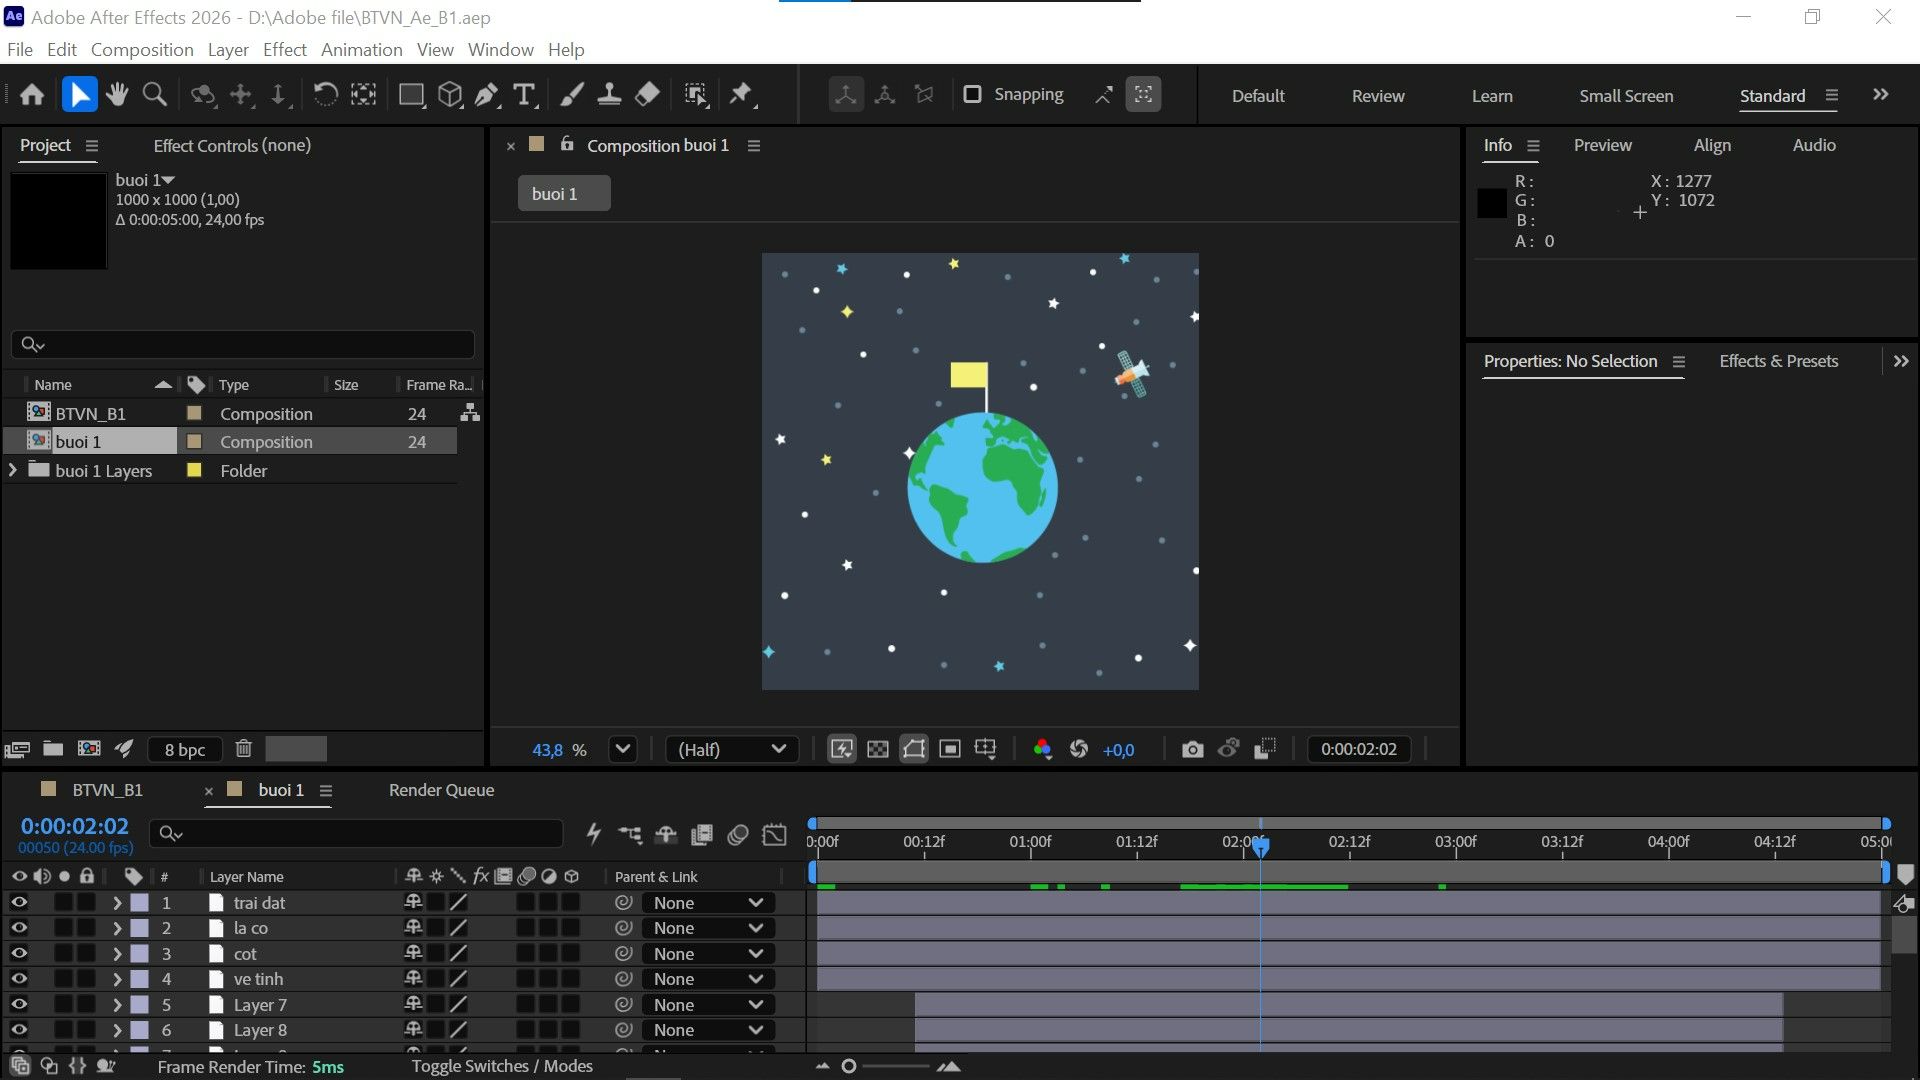1920x1080 pixels.
Task: Create a new folder in Project panel
Action: (x=53, y=748)
